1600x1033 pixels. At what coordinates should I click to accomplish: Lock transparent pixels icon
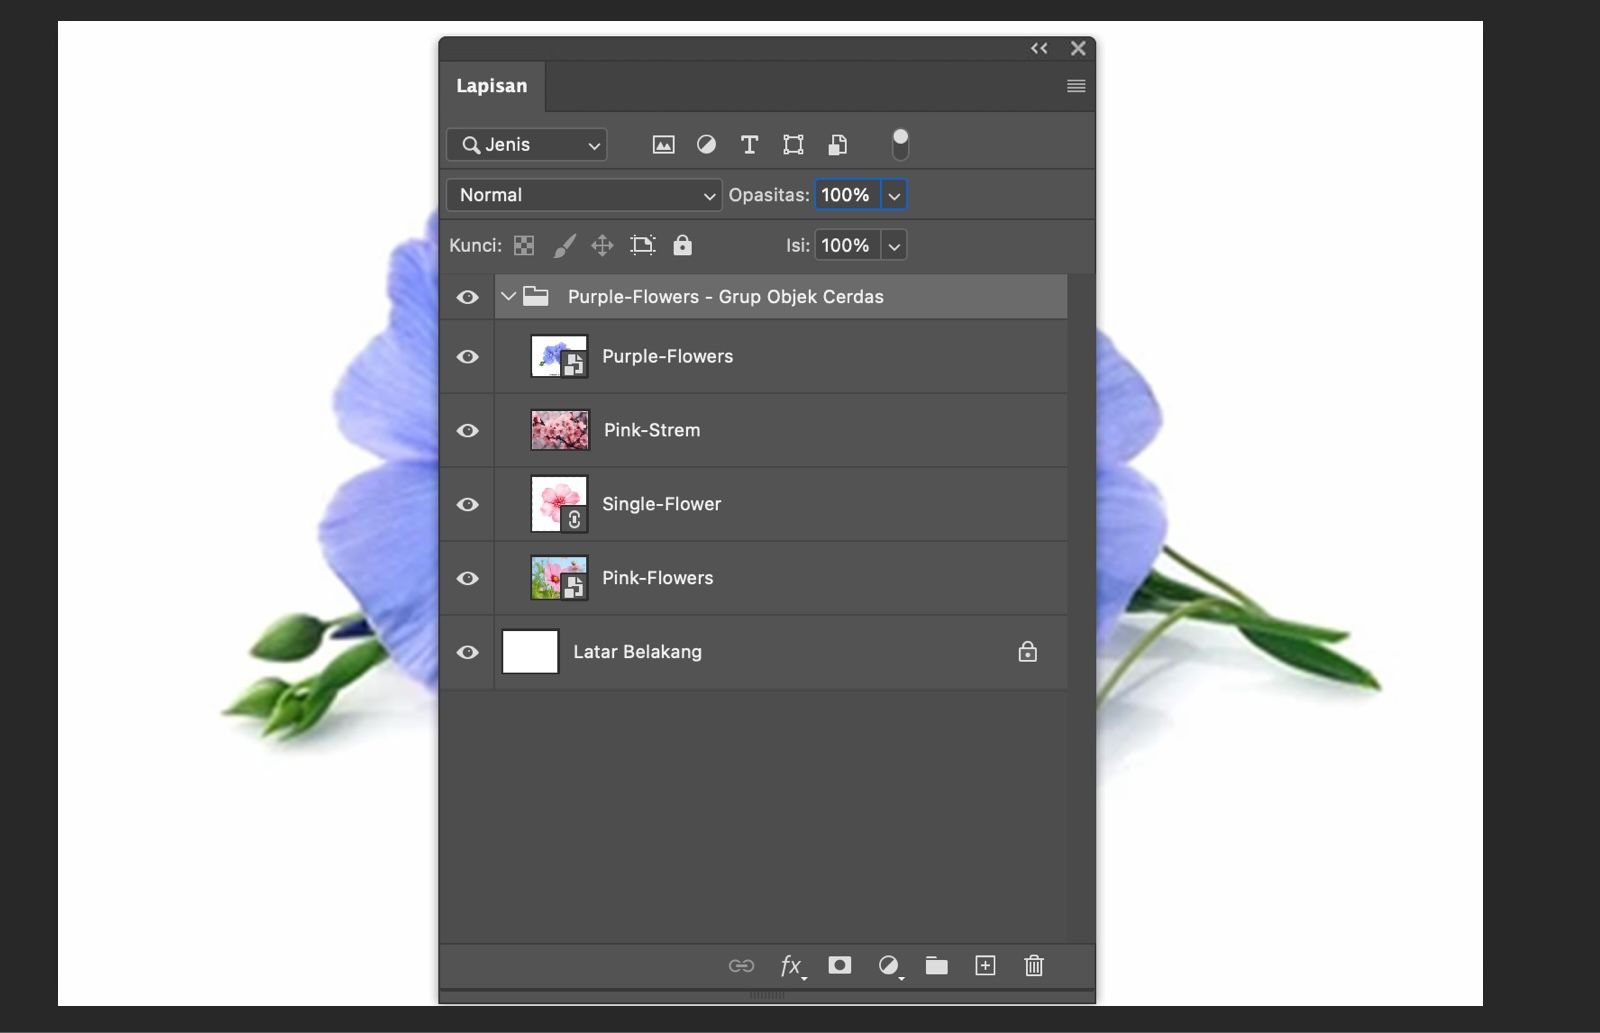[524, 246]
